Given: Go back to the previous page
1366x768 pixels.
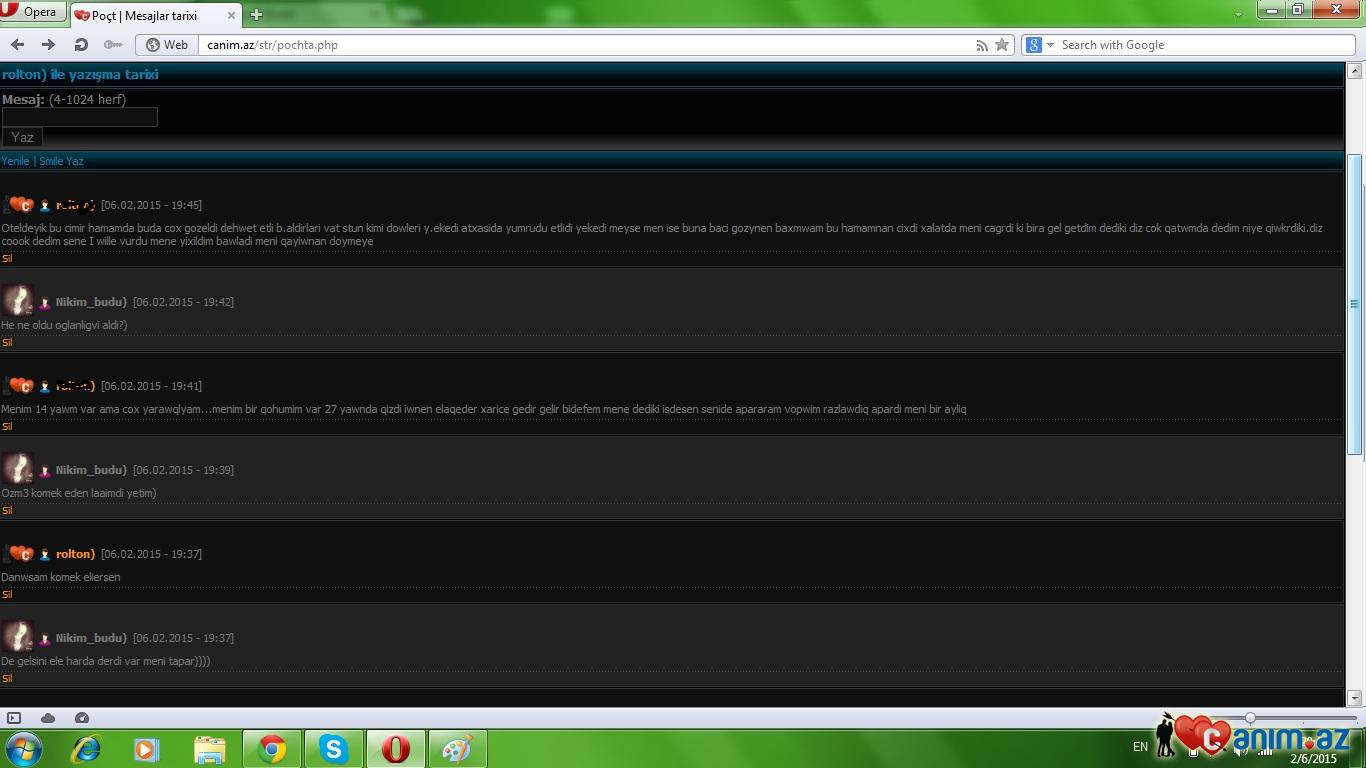Looking at the screenshot, I should (x=18, y=45).
